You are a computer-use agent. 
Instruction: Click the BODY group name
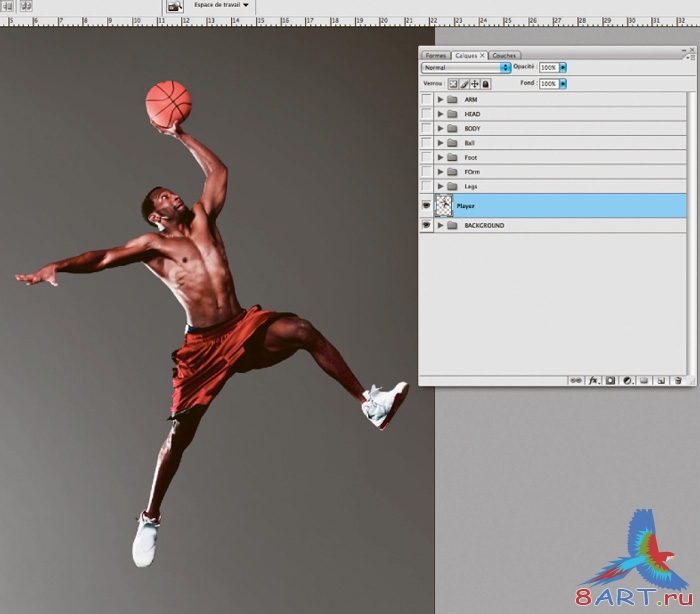(x=472, y=129)
